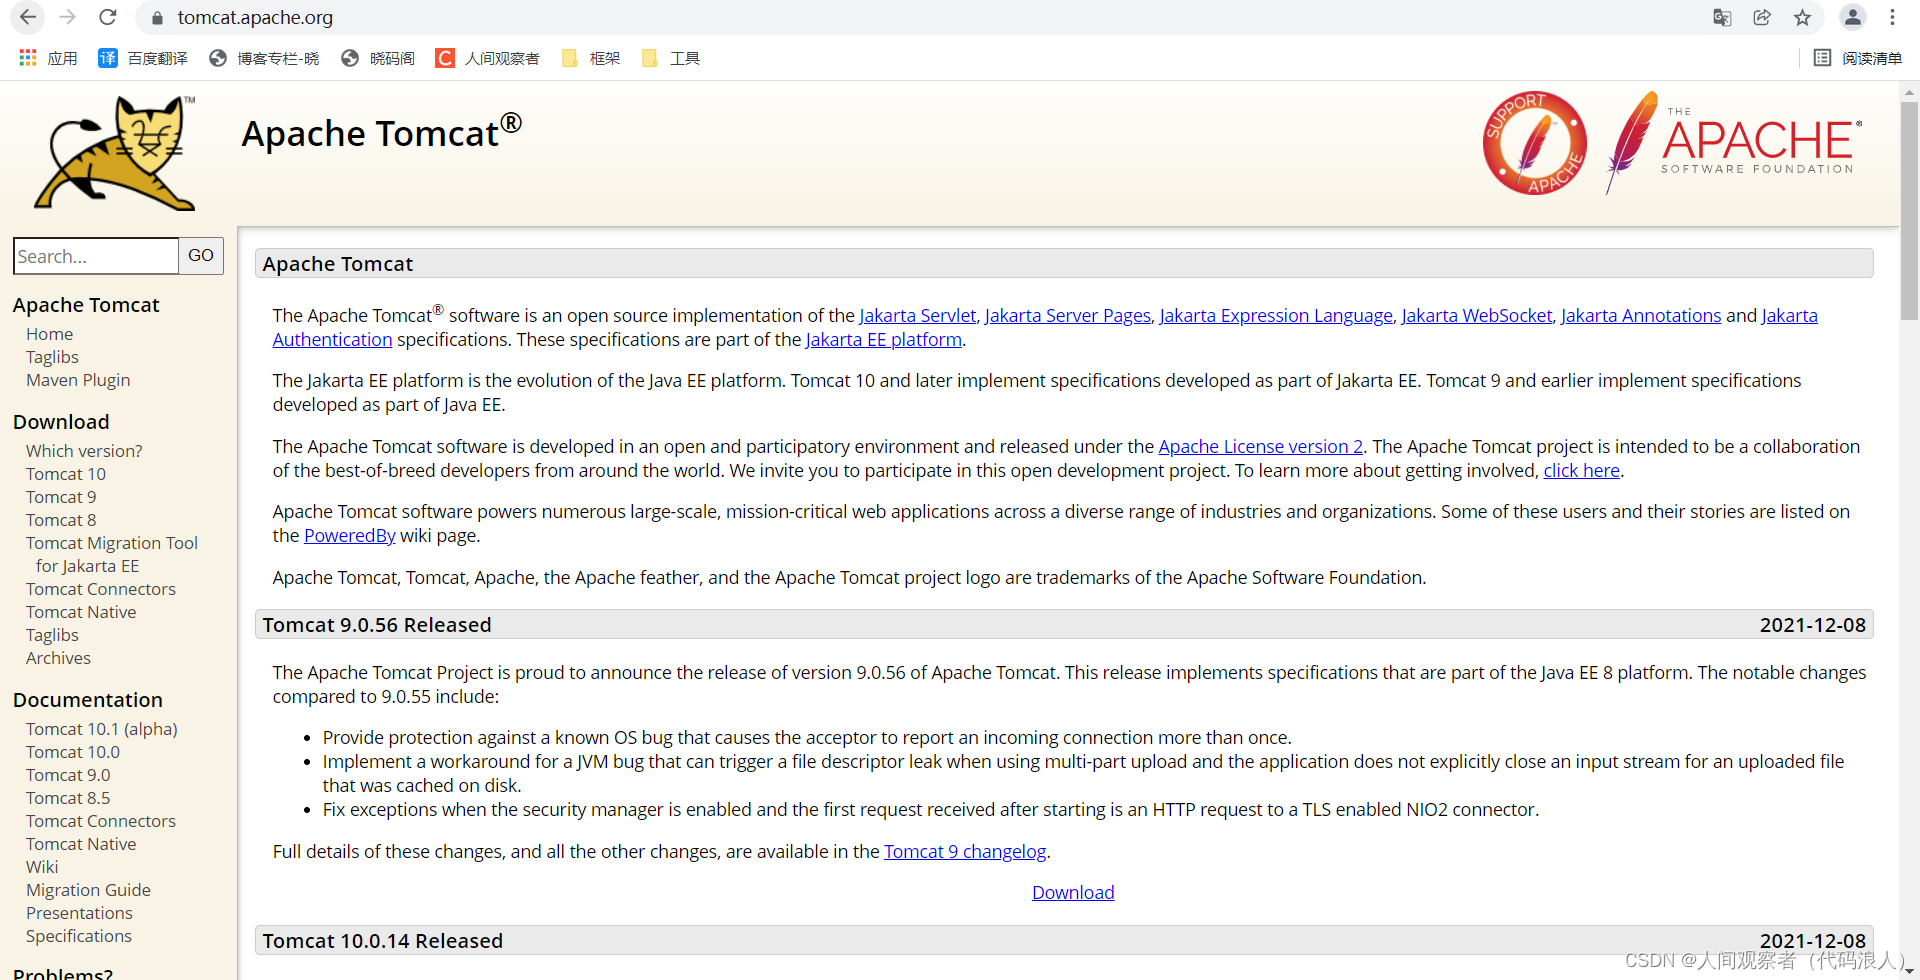Follow the Jakarta Expression Language link

pos(1276,316)
